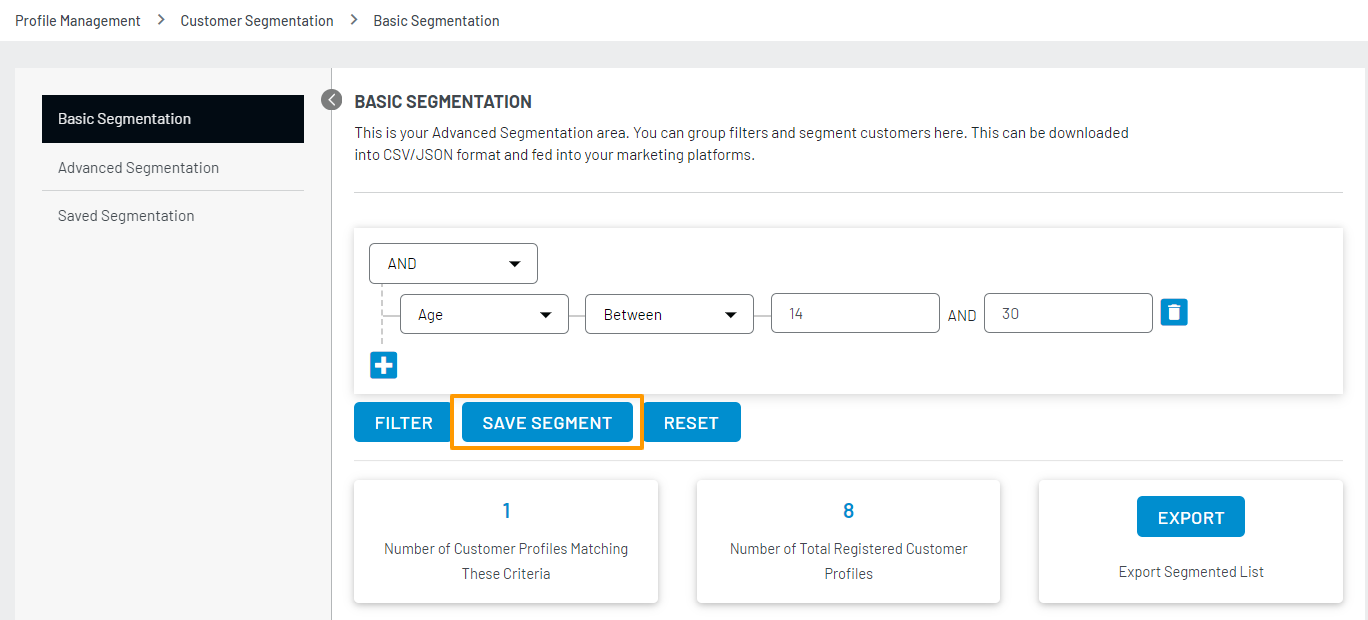1368x620 pixels.
Task: Click the matching profiles count card
Action: coord(505,541)
